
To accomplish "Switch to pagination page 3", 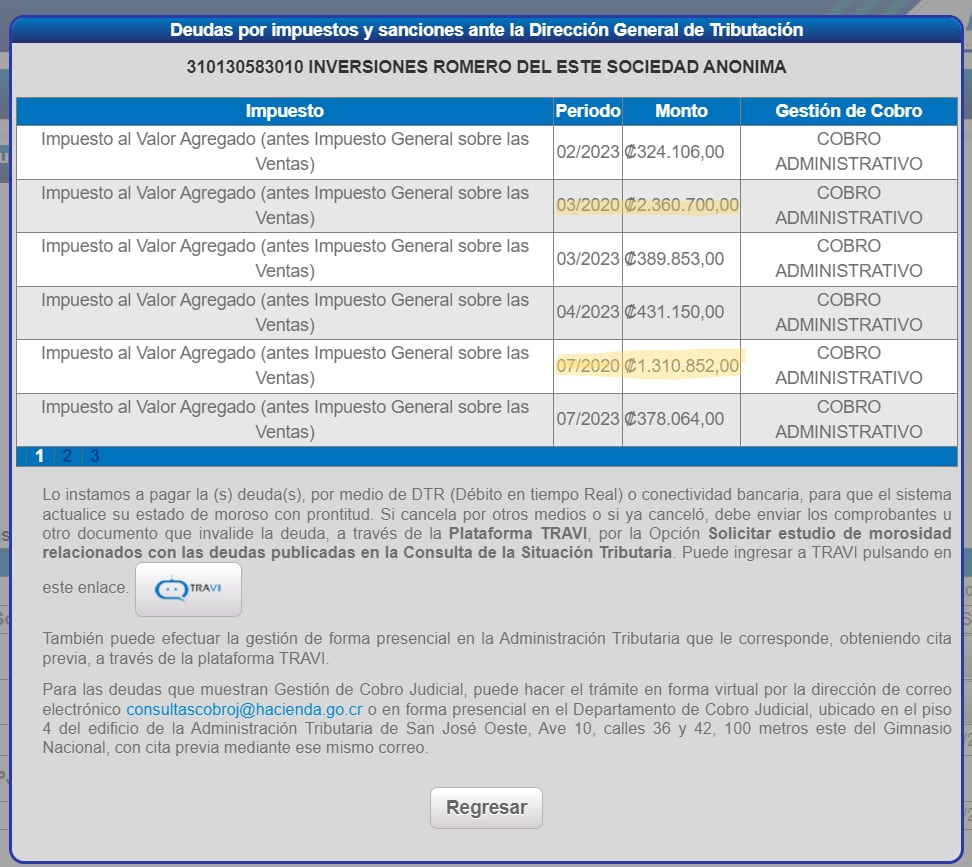I will [93, 455].
